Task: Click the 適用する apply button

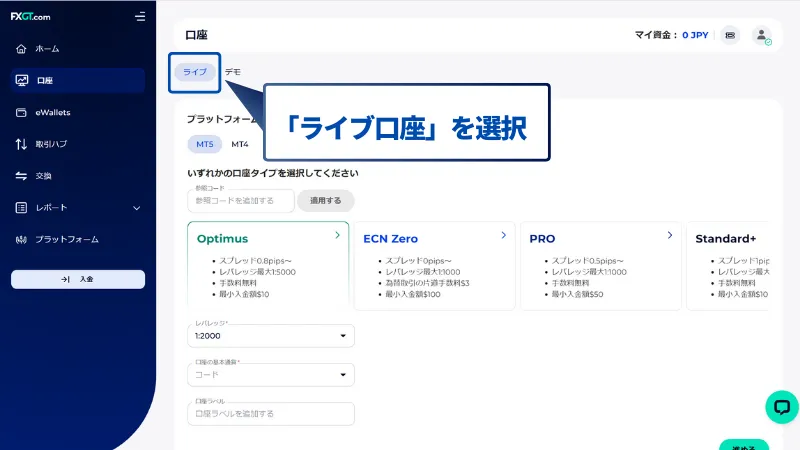Action: point(326,201)
